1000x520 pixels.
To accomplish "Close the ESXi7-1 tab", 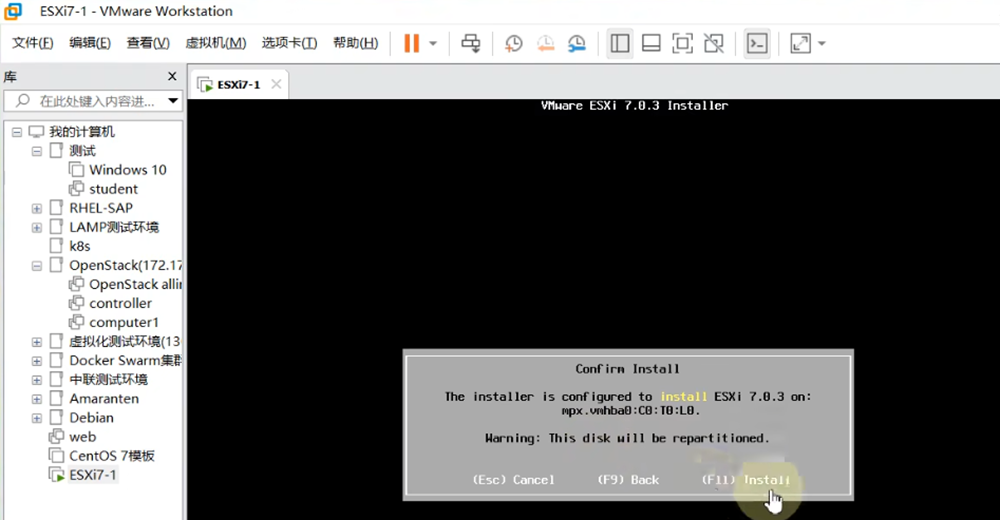I will [x=276, y=84].
